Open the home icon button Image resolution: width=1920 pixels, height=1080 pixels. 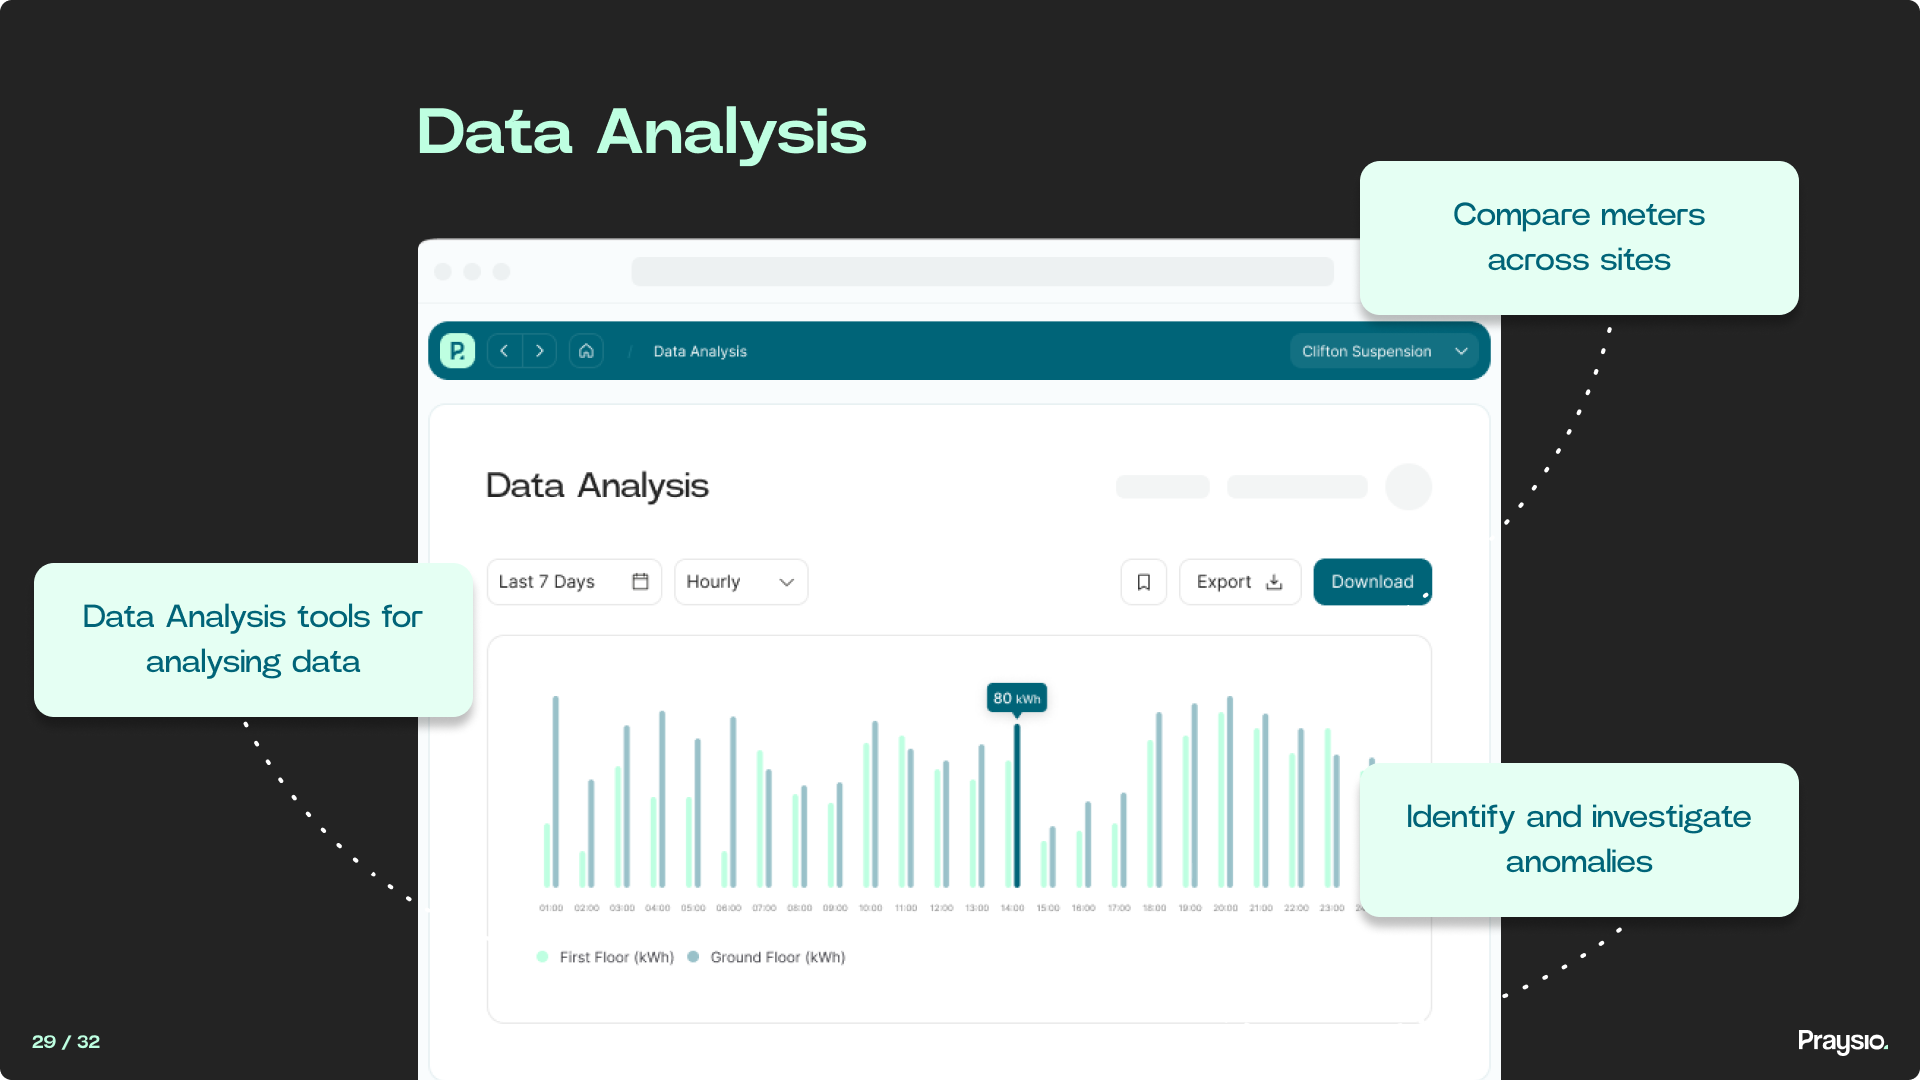(586, 351)
